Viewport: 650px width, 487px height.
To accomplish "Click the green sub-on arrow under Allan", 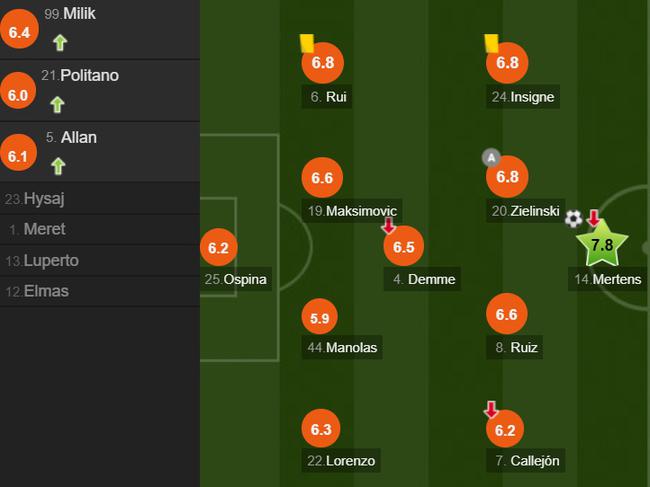I will pos(58,166).
